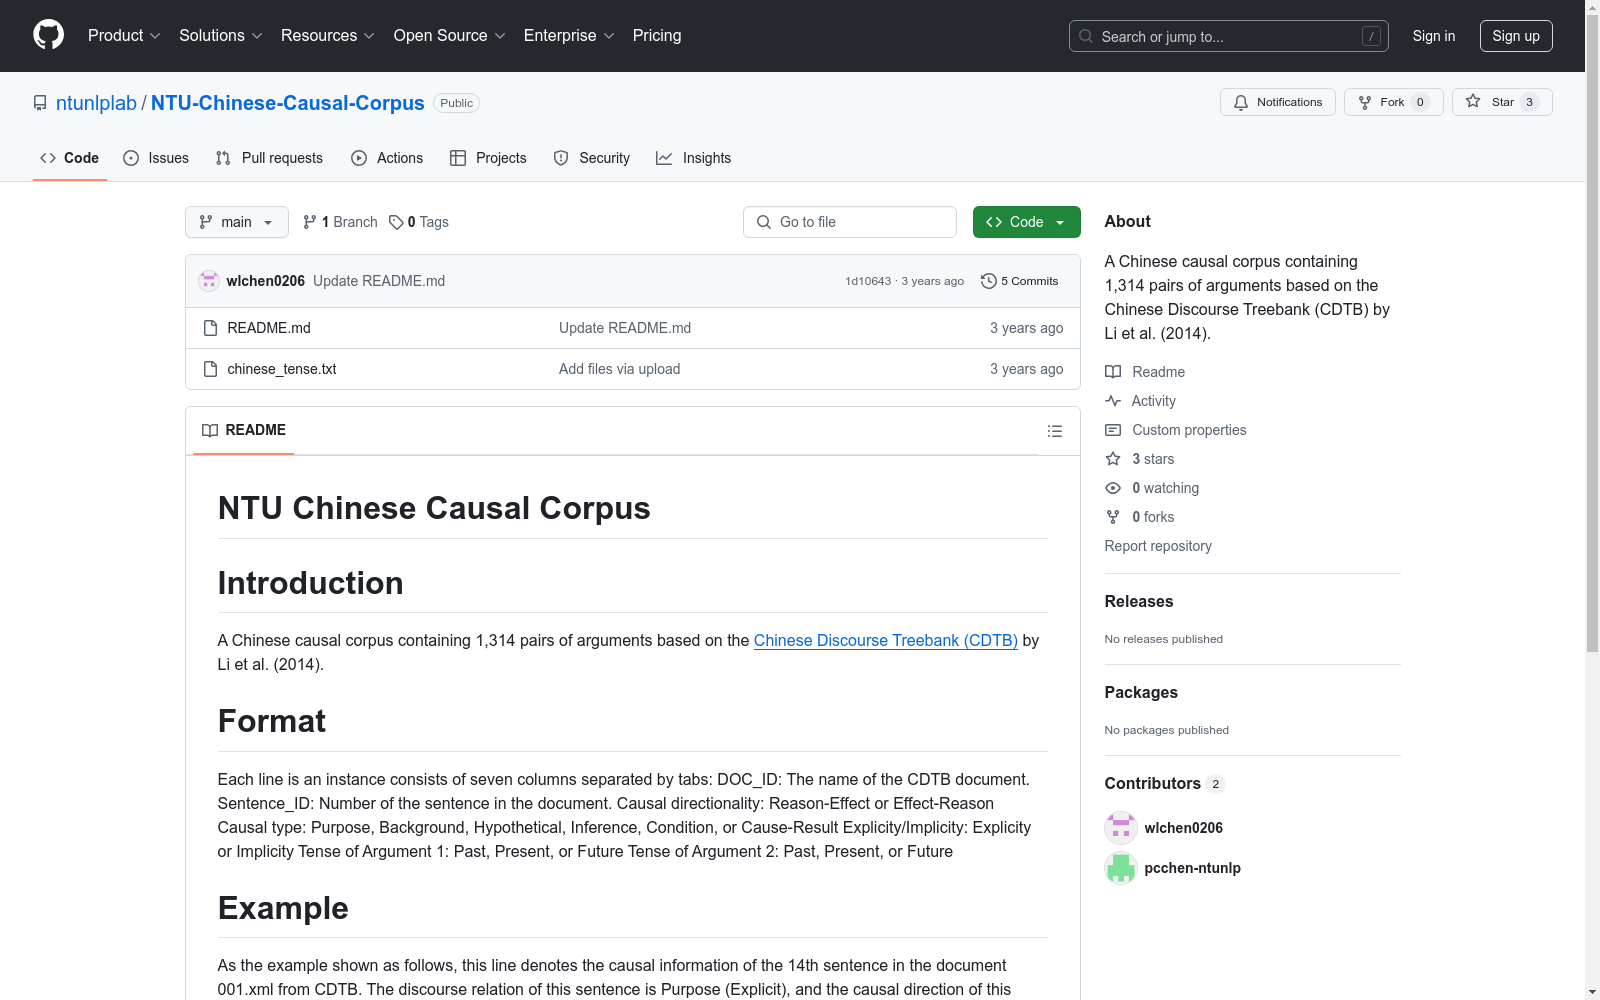Open the 1 Branch page

(340, 222)
